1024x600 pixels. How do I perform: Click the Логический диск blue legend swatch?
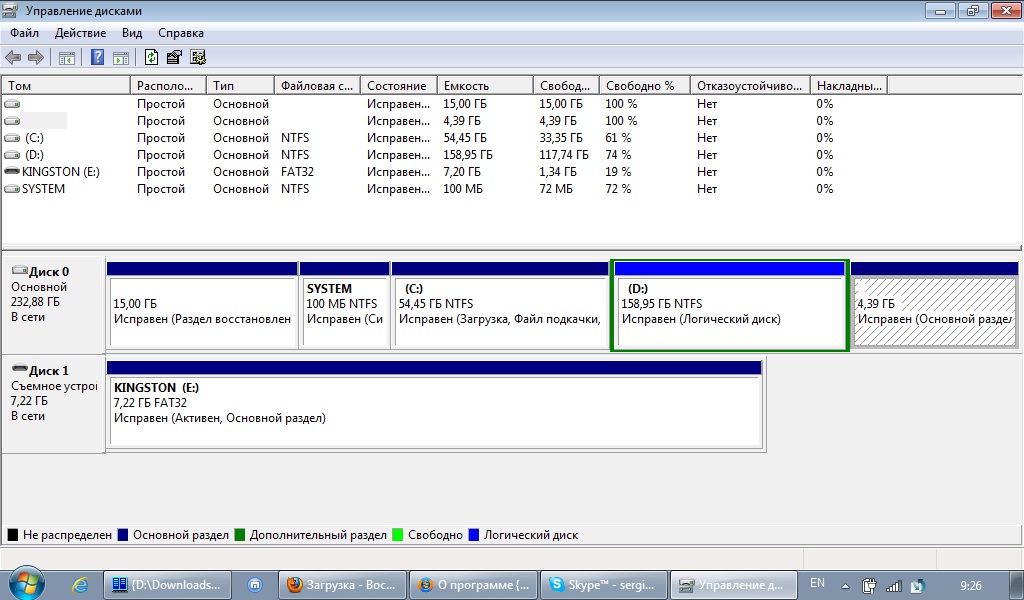point(473,535)
